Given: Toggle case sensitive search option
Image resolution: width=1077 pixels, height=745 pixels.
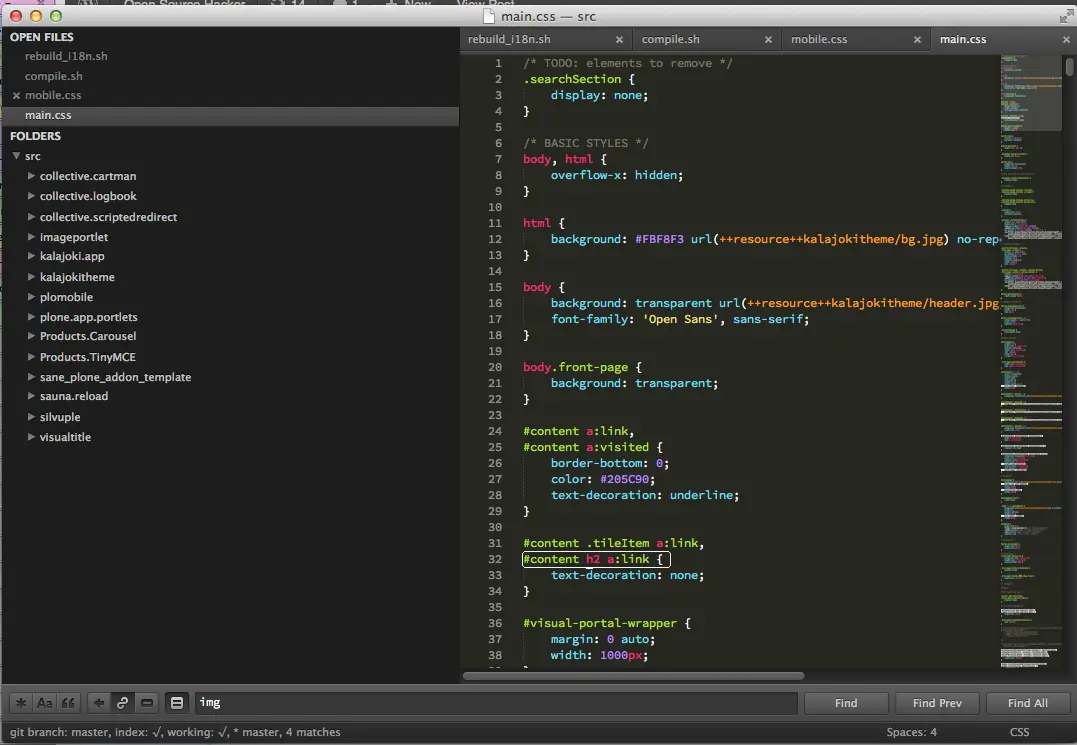Looking at the screenshot, I should [x=45, y=702].
